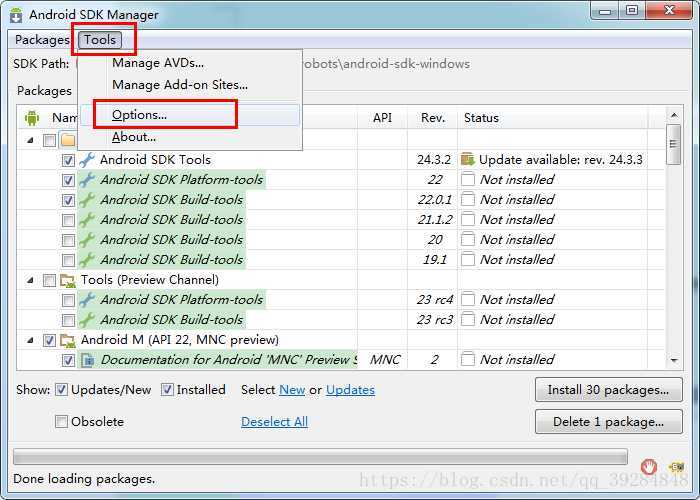Click scrollbar down arrow in package list
Image resolution: width=700 pixels, height=500 pixels.
674,360
